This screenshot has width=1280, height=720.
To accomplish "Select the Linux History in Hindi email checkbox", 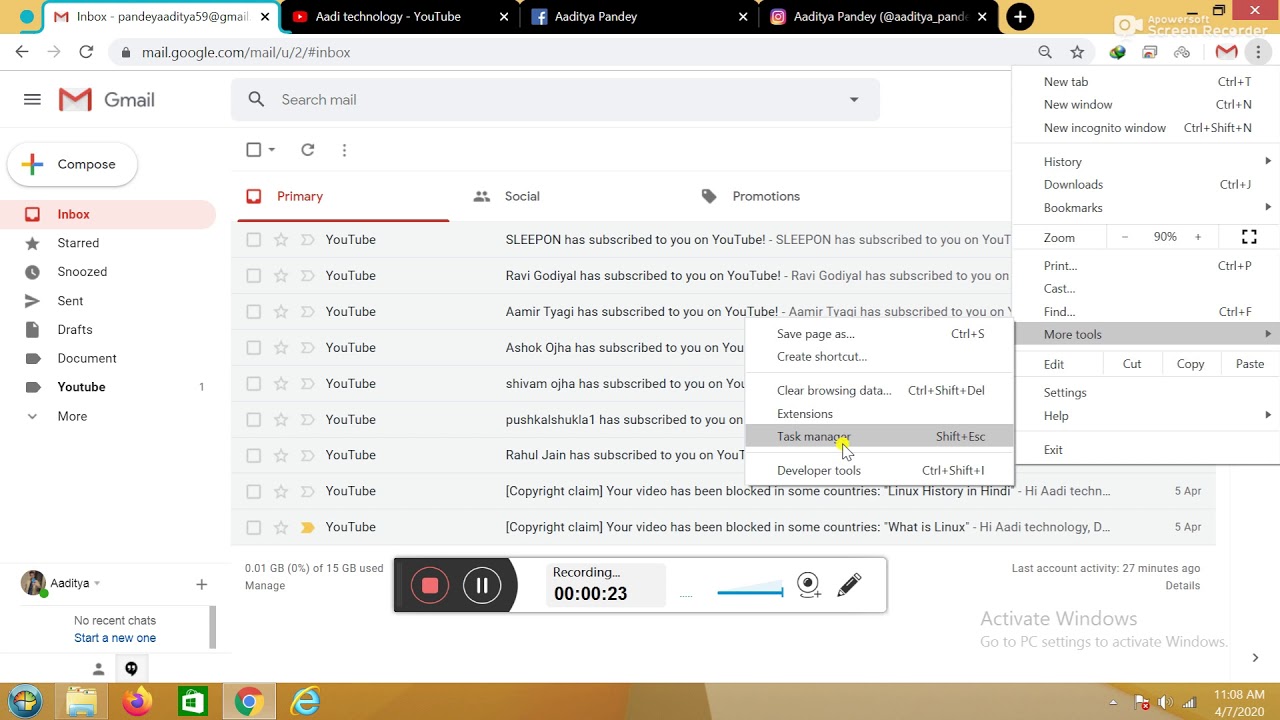I will coord(254,491).
